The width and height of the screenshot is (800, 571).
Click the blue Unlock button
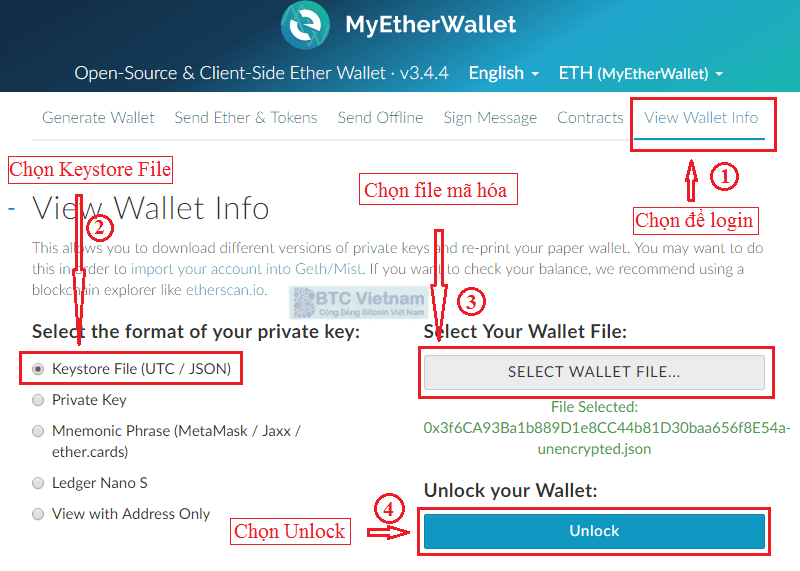(594, 531)
